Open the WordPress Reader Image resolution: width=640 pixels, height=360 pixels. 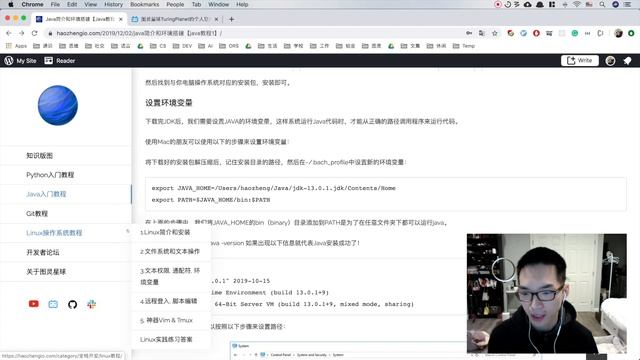click(60, 61)
